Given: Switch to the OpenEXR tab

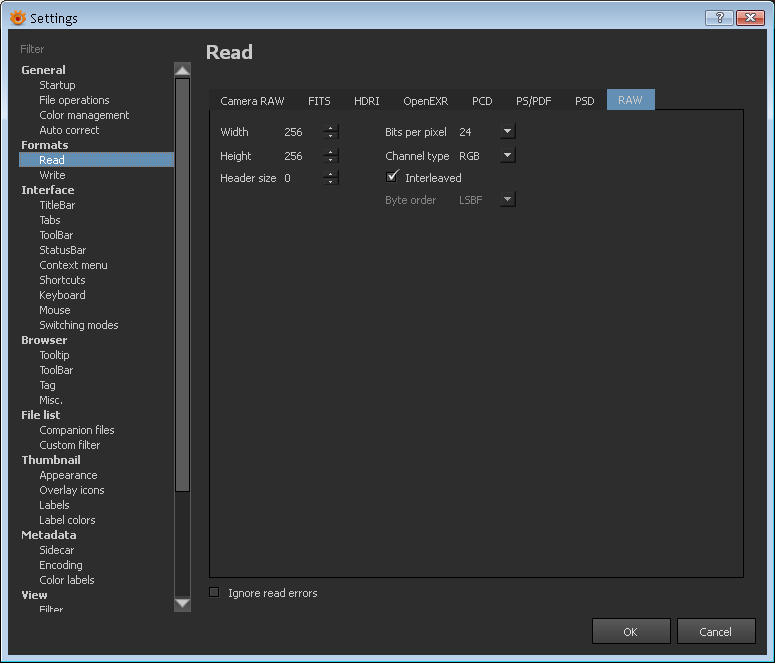Looking at the screenshot, I should point(425,101).
